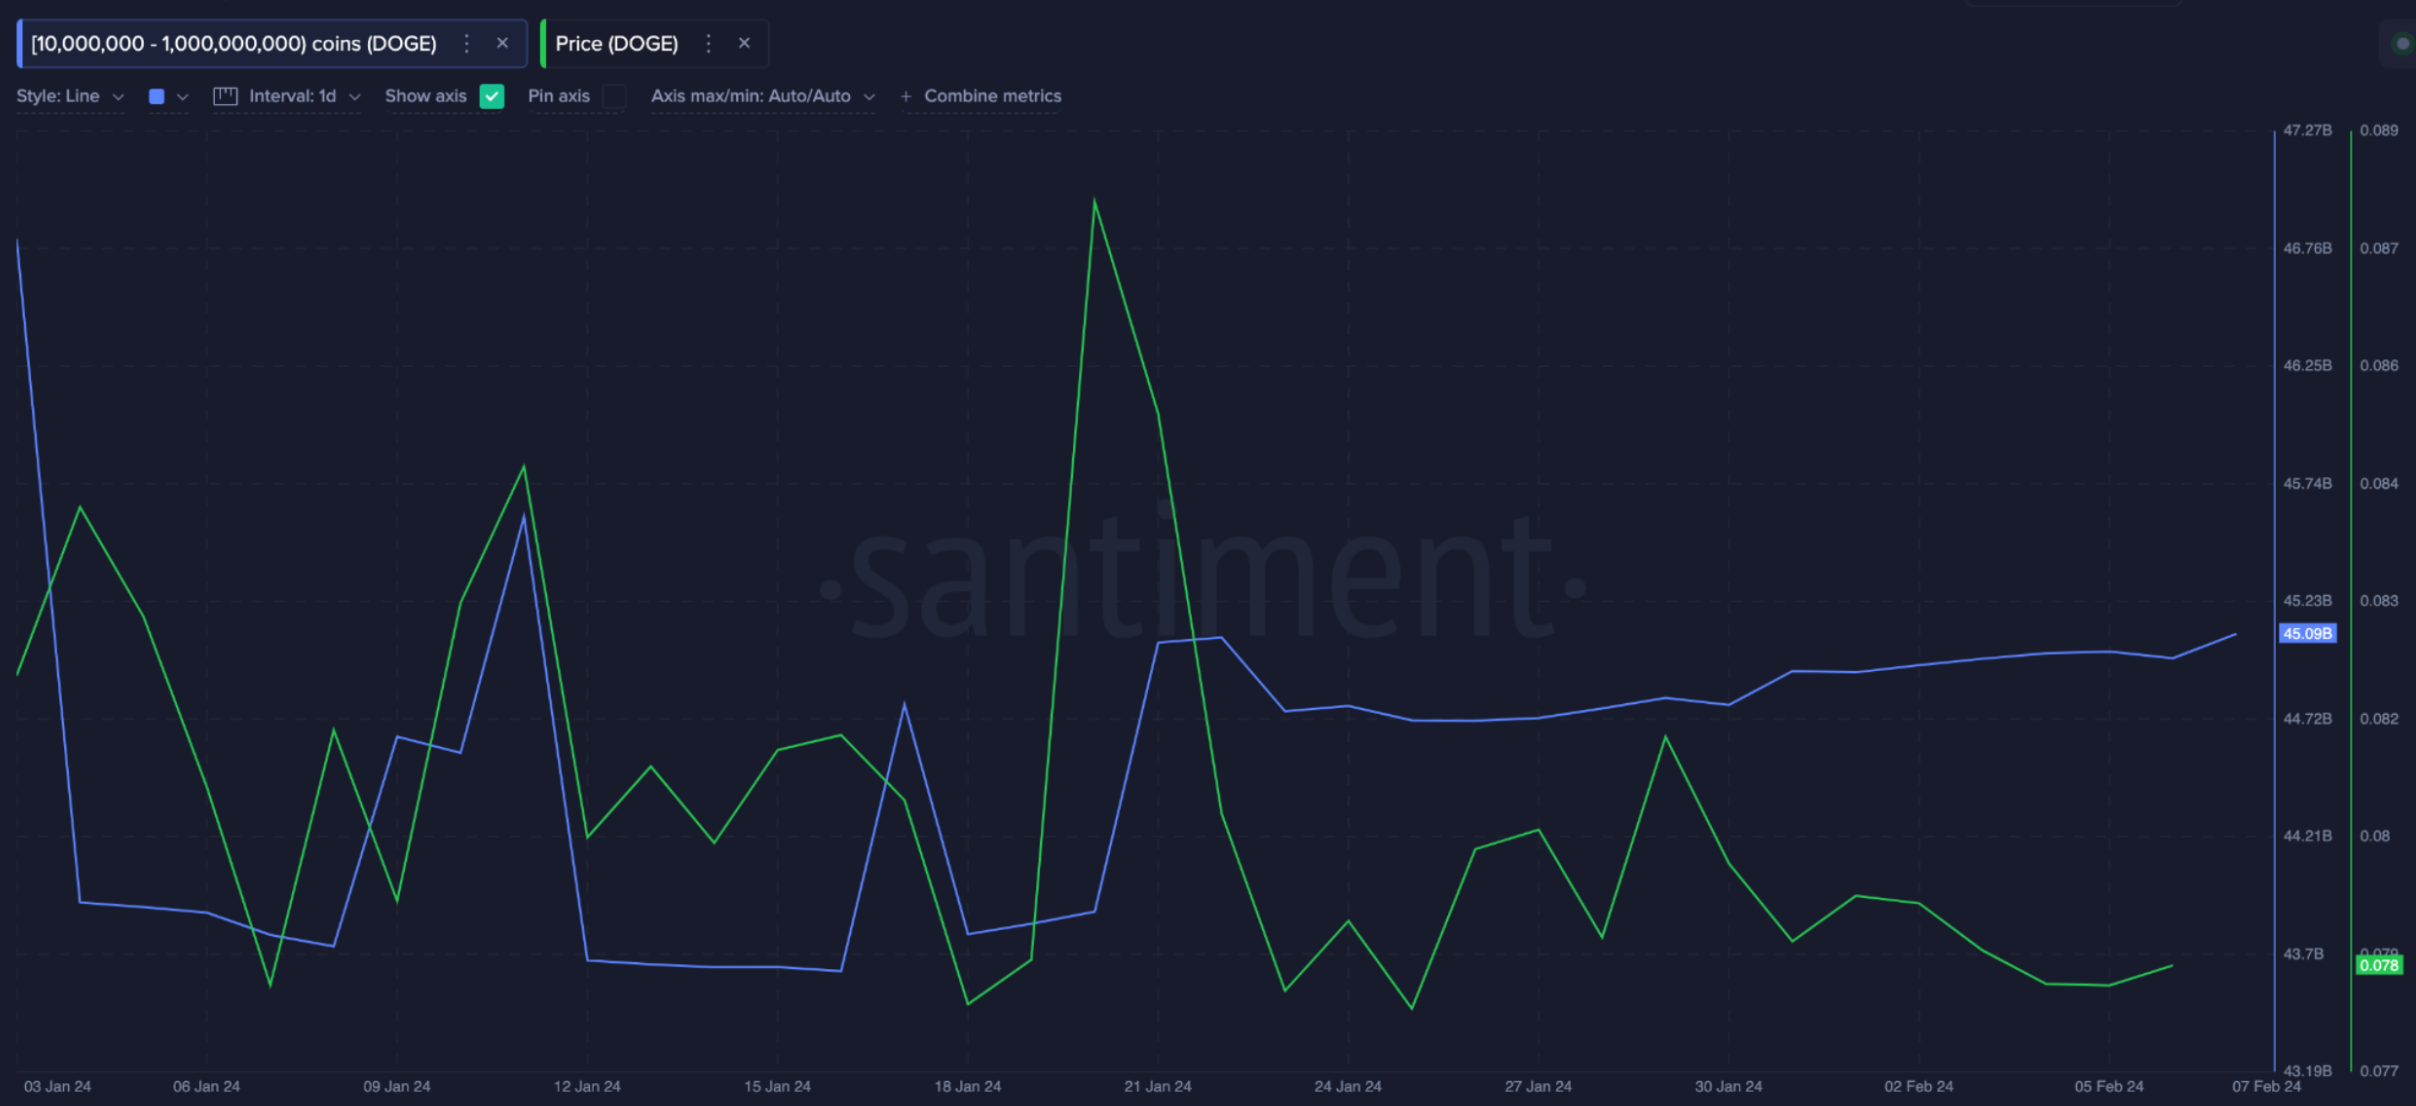
Task: Click the 30 Jan 24 date label
Action: point(1728,1086)
